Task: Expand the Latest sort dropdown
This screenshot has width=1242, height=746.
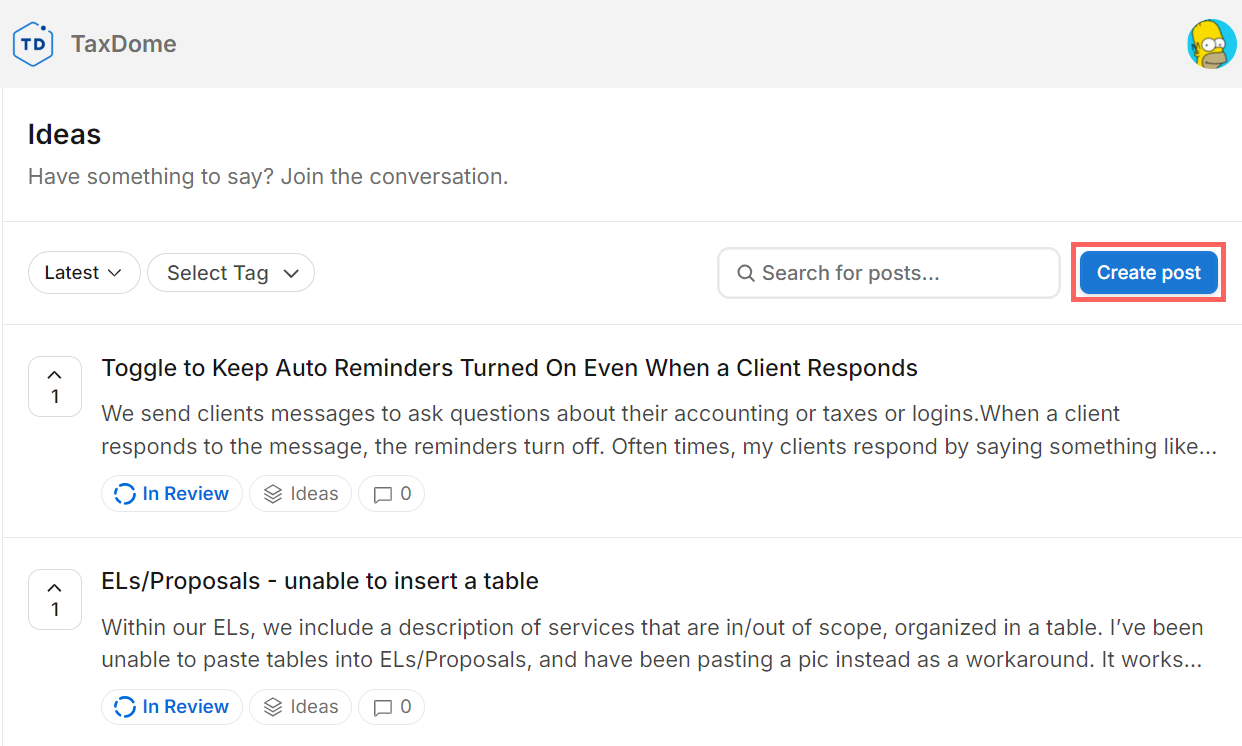Action: click(x=84, y=273)
